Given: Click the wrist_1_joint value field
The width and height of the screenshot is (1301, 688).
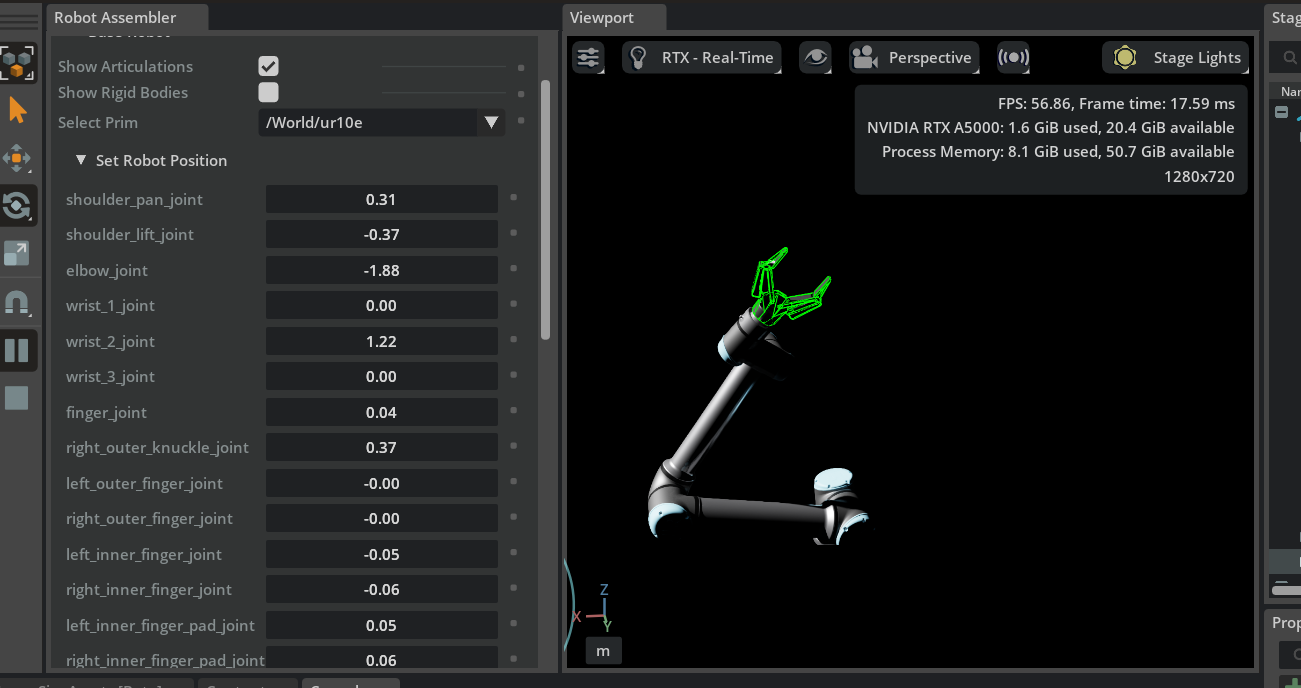Looking at the screenshot, I should (x=381, y=305).
